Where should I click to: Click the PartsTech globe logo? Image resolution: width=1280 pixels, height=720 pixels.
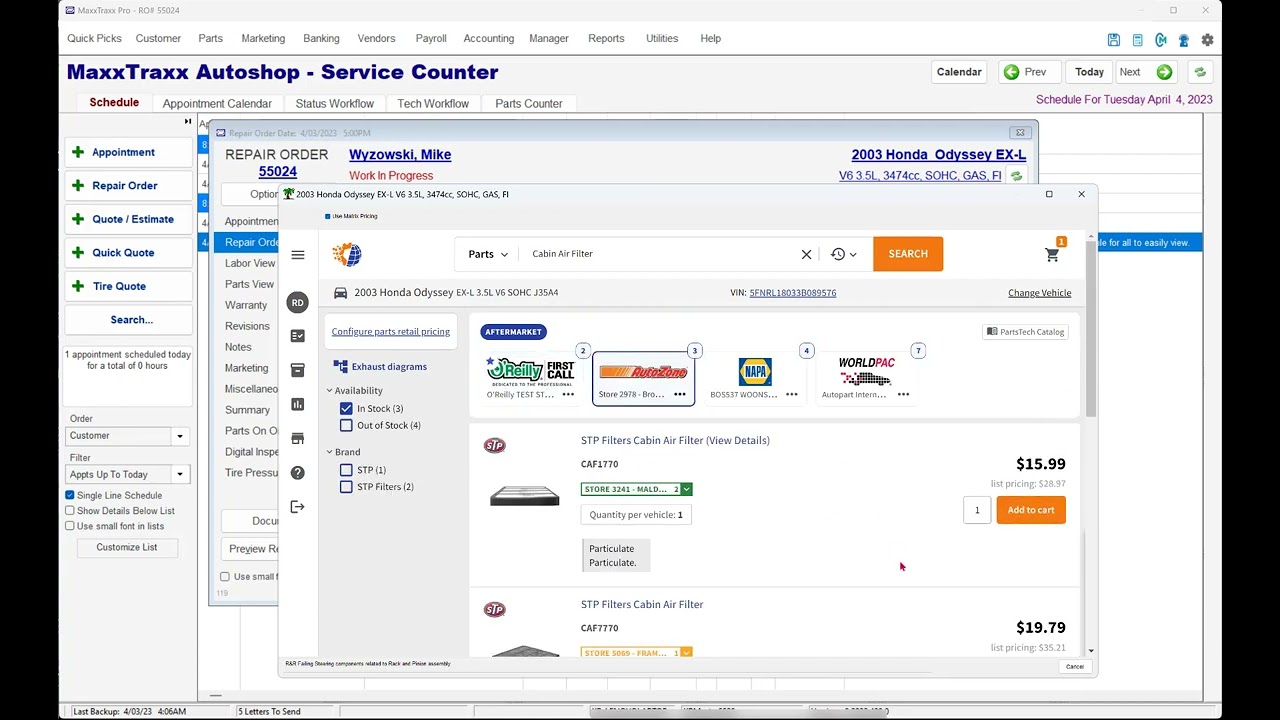[x=347, y=254]
